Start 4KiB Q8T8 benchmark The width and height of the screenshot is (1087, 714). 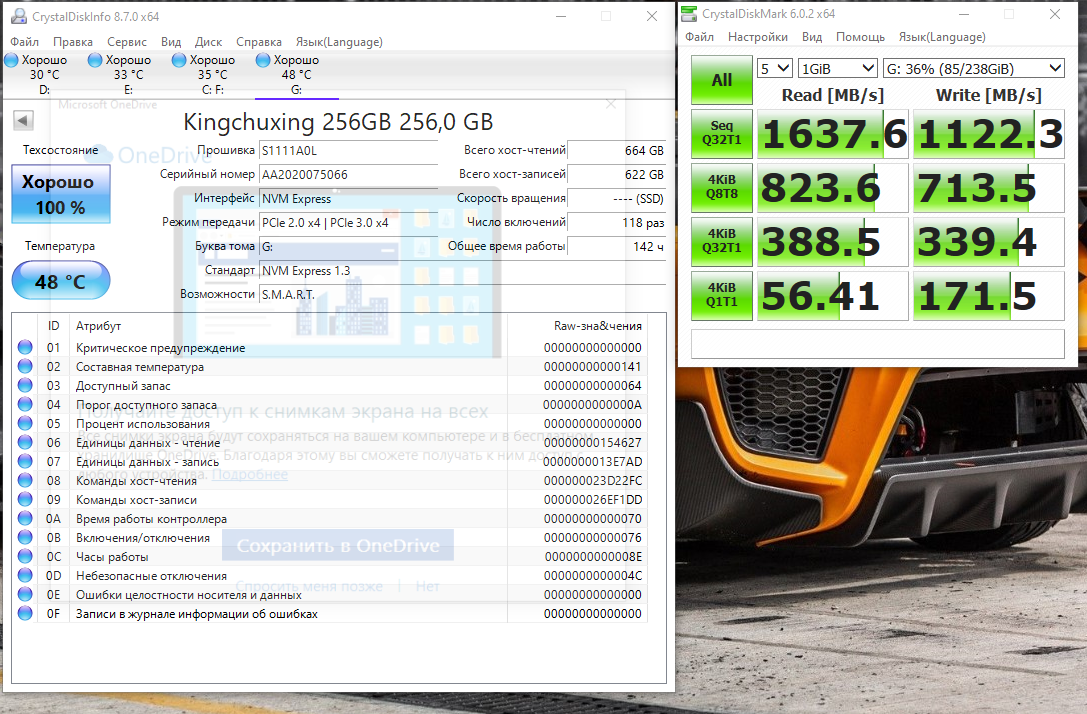[722, 187]
